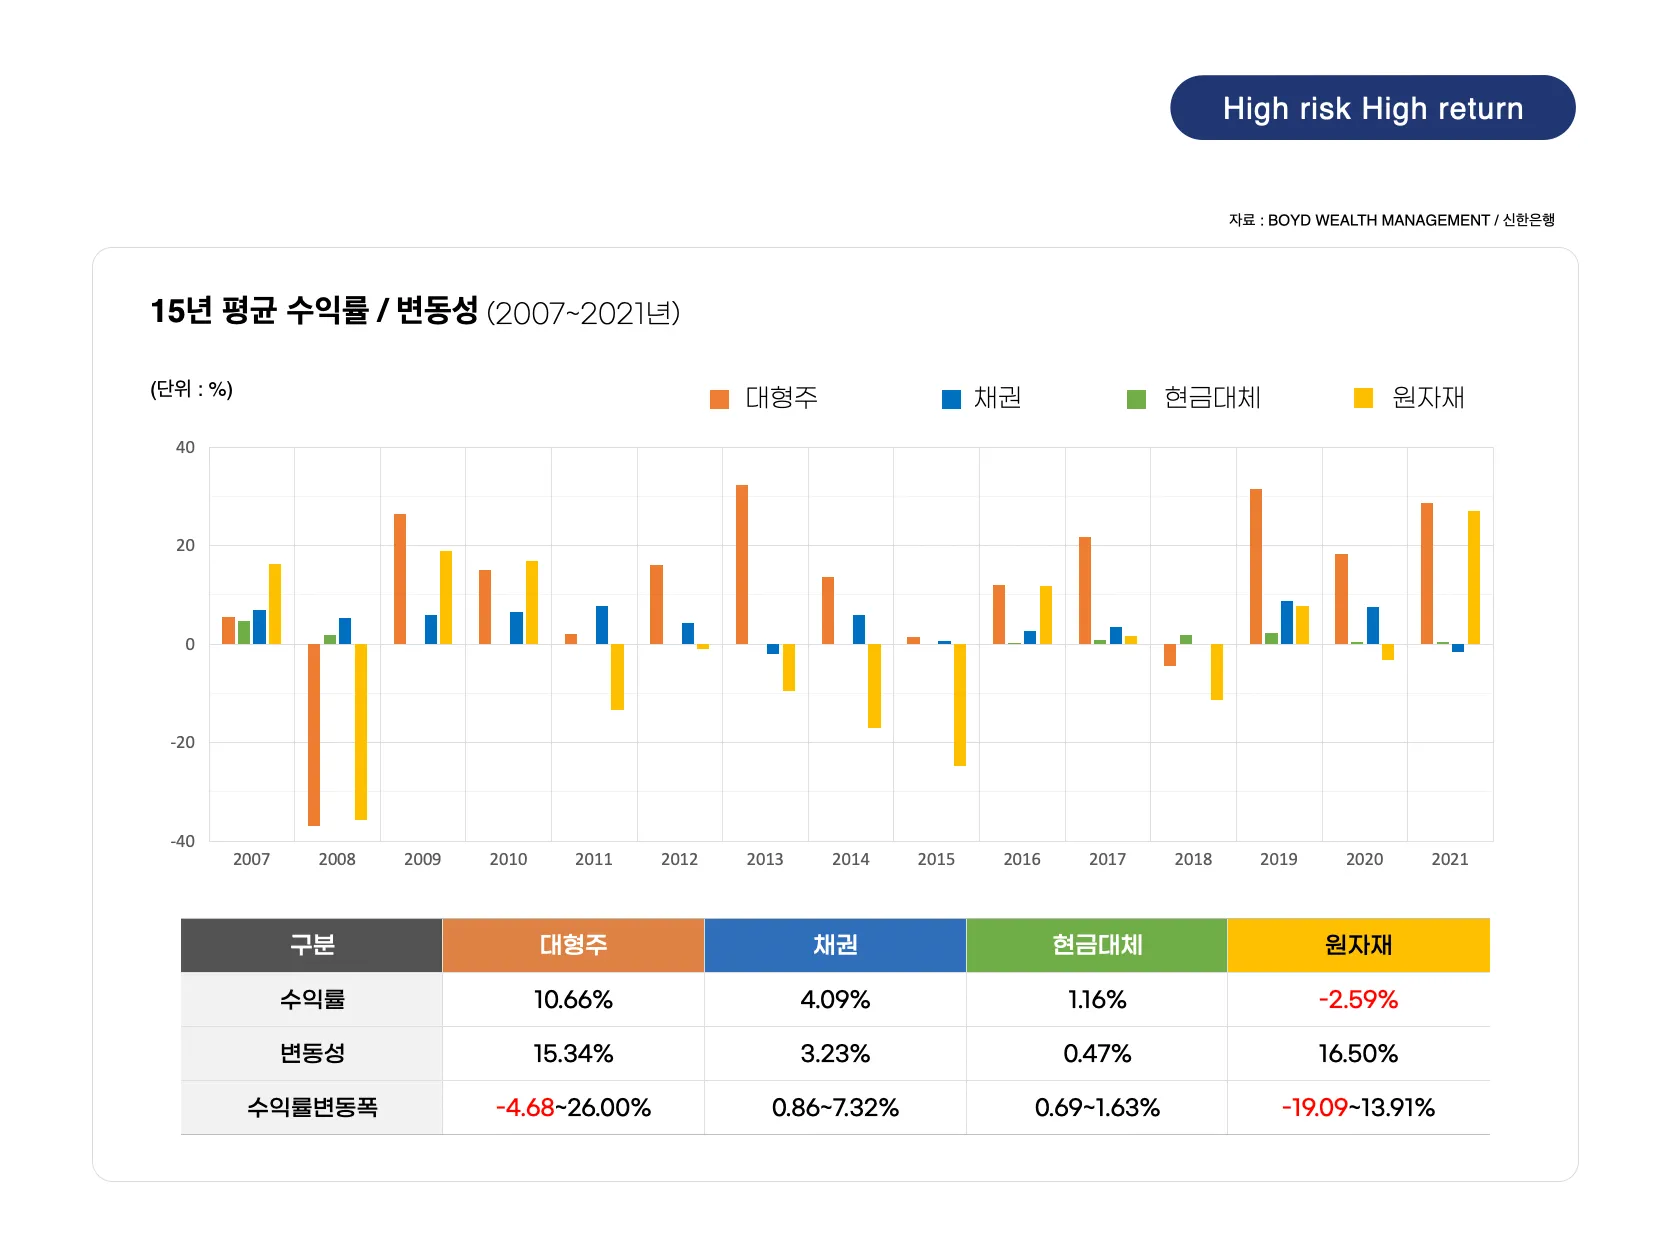The height and width of the screenshot is (1252, 1676).
Task: Click the blue 채권 legend swatch
Action: point(951,399)
